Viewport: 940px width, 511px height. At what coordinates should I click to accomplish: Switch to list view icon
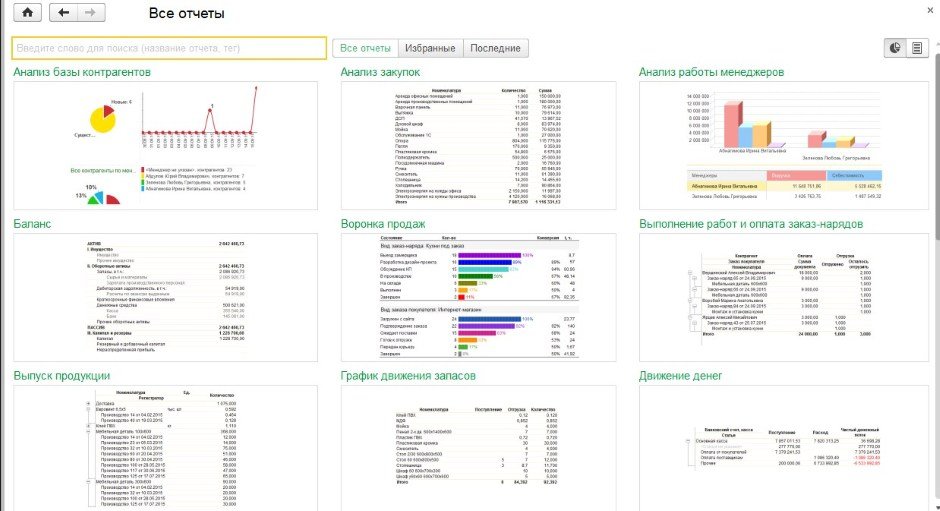point(917,48)
